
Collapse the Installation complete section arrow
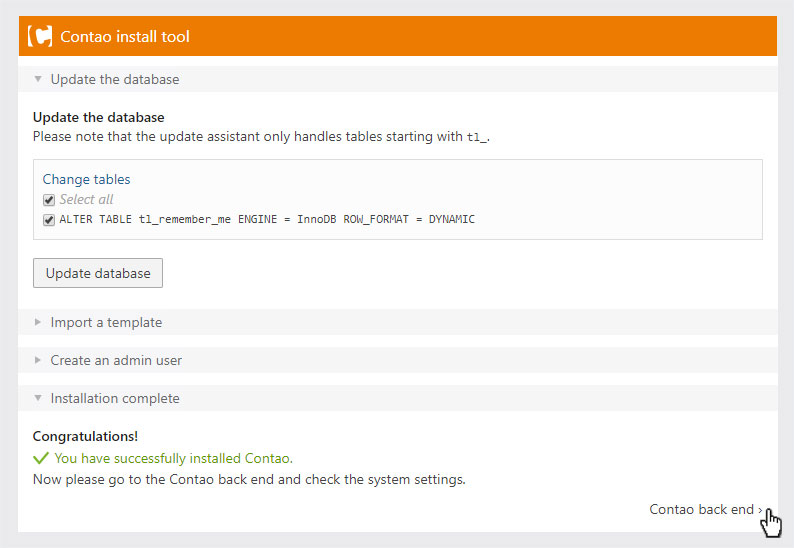click(x=38, y=398)
